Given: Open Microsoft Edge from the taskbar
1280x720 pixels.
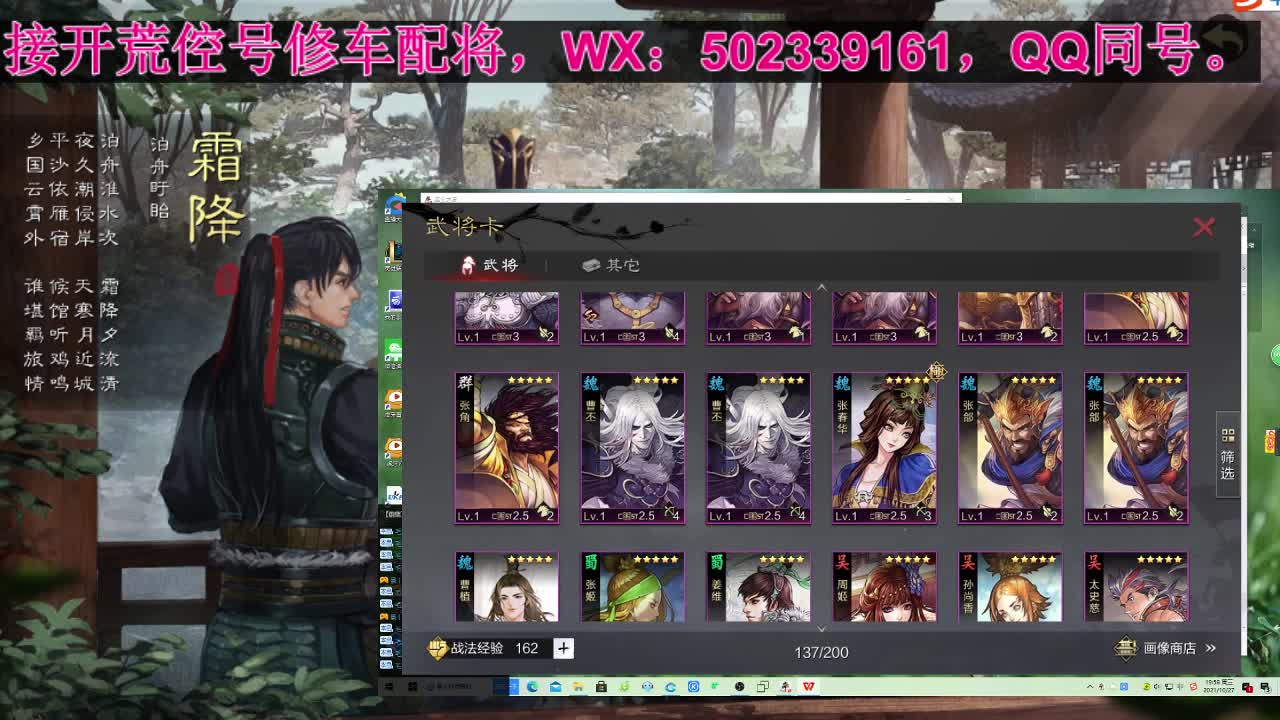Looking at the screenshot, I should coord(533,687).
